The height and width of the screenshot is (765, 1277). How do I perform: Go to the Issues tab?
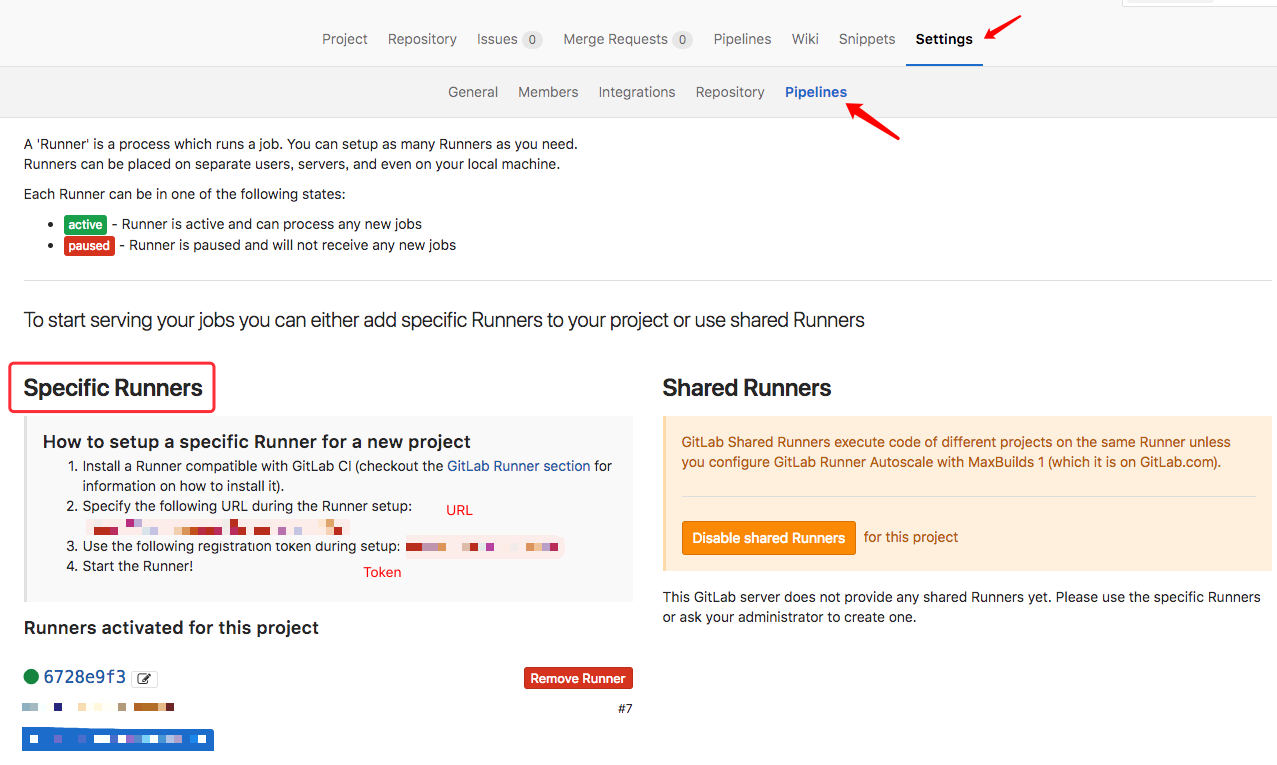(x=497, y=39)
